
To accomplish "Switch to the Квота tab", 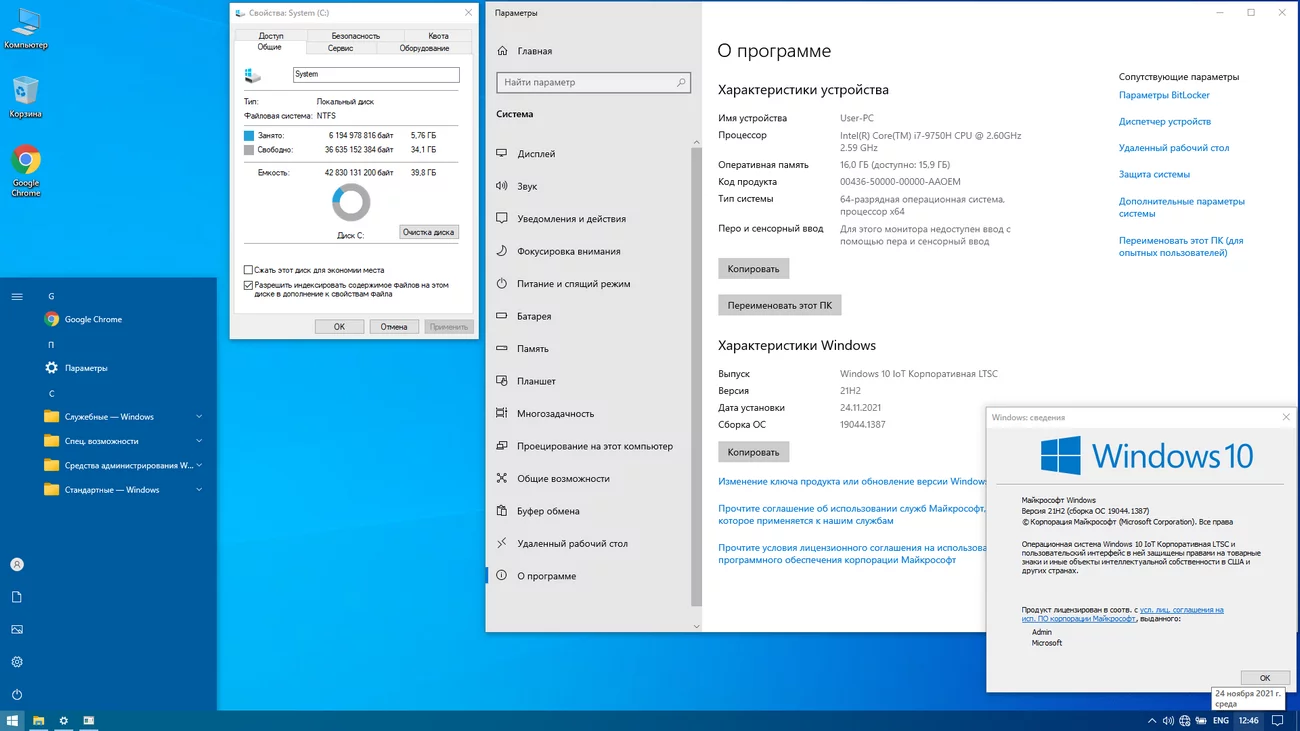I will pos(438,36).
